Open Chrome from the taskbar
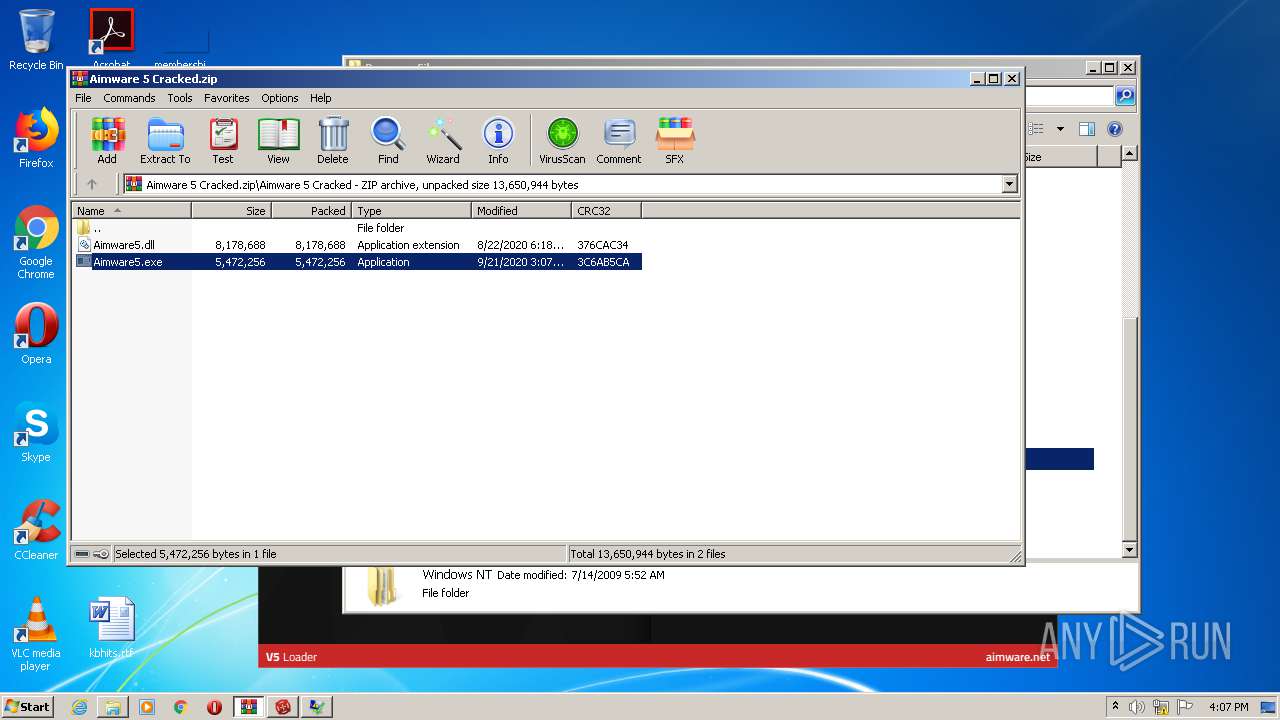 point(180,707)
